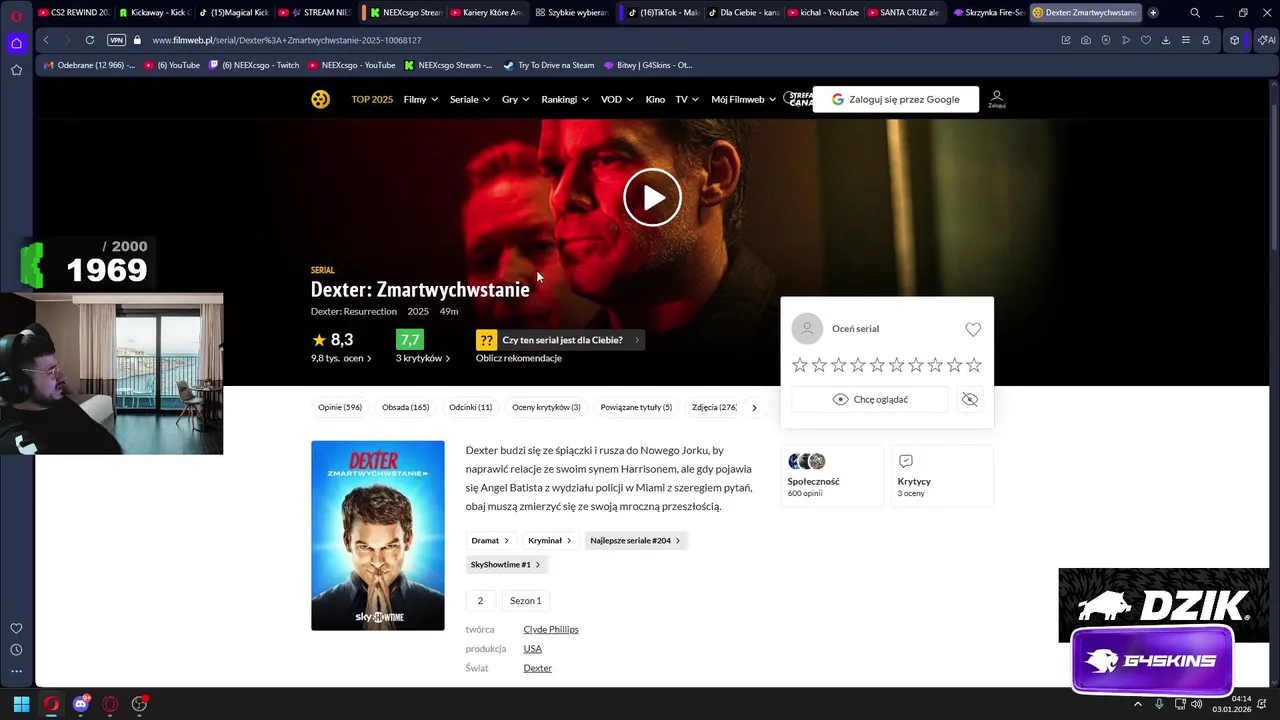Open the SkyShowtime #1 tag
Image resolution: width=1280 pixels, height=720 pixels.
point(505,564)
